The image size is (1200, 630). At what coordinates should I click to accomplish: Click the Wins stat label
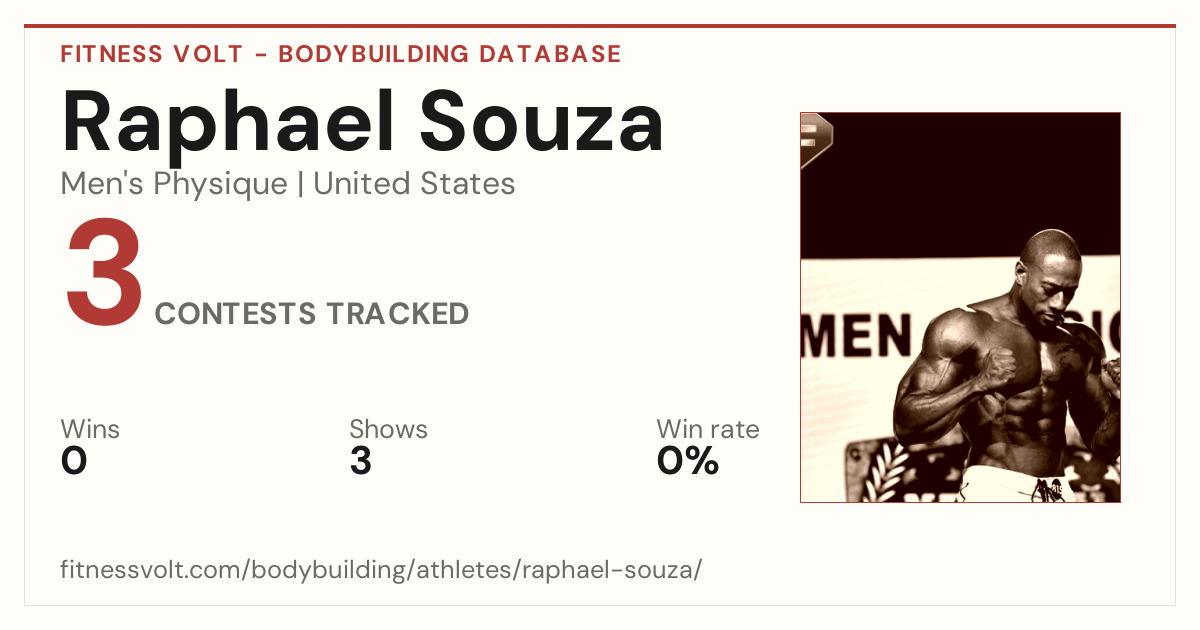point(90,430)
